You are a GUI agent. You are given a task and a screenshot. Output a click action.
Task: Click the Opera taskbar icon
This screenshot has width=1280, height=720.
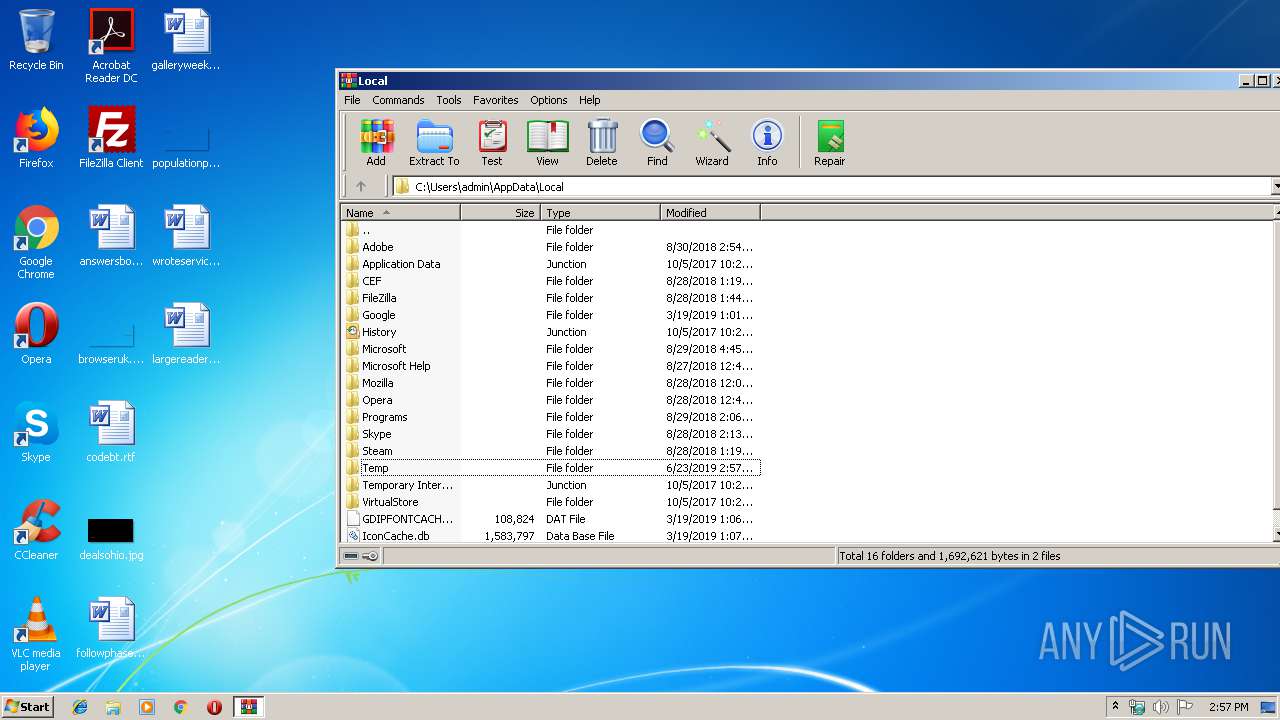point(214,707)
